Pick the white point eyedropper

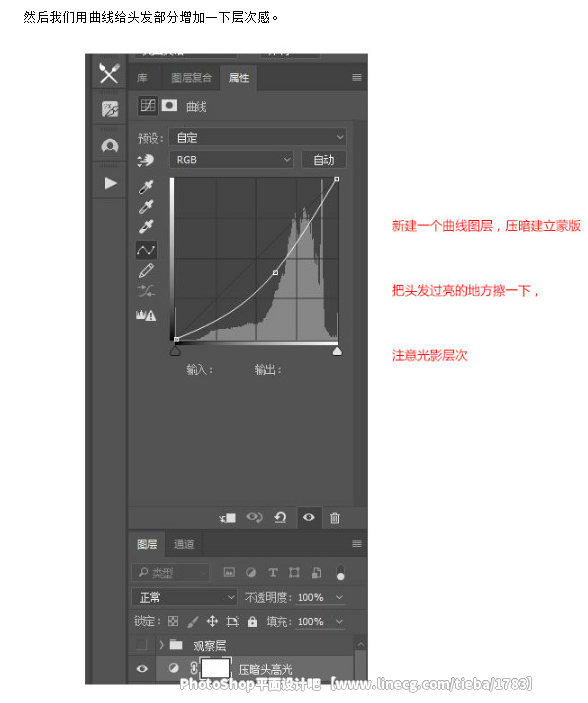[x=146, y=226]
